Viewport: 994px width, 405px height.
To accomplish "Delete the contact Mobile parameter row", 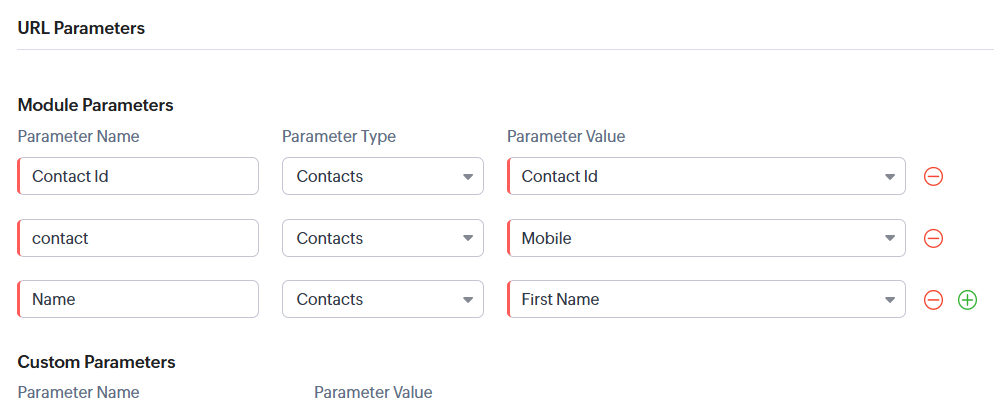I will coord(932,238).
